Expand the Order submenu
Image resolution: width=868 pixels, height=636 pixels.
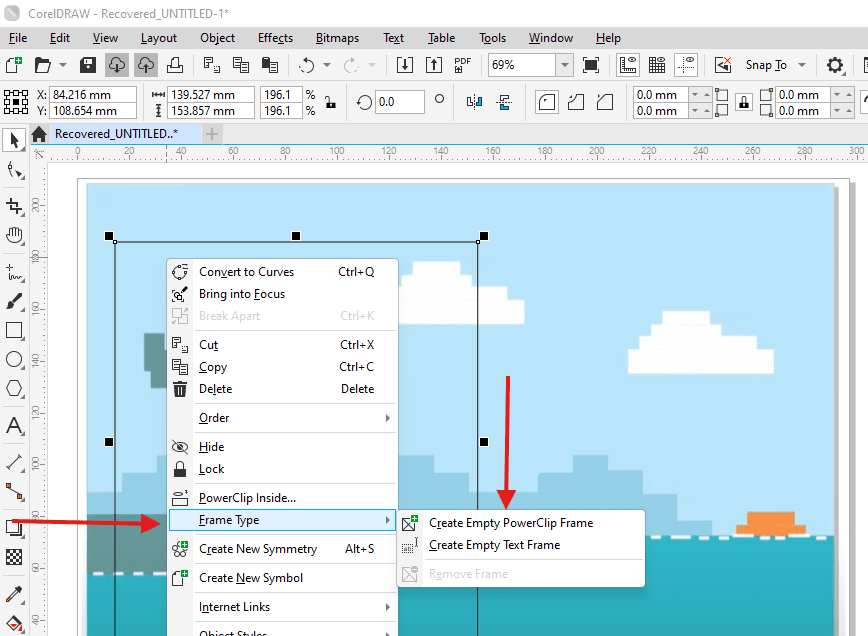click(282, 418)
